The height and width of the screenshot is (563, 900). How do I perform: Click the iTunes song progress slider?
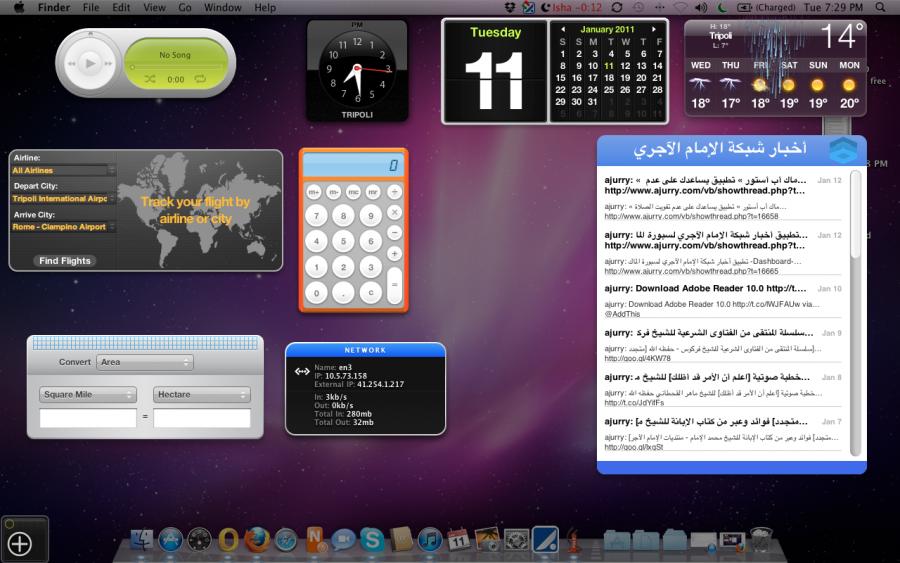pyautogui.click(x=175, y=66)
